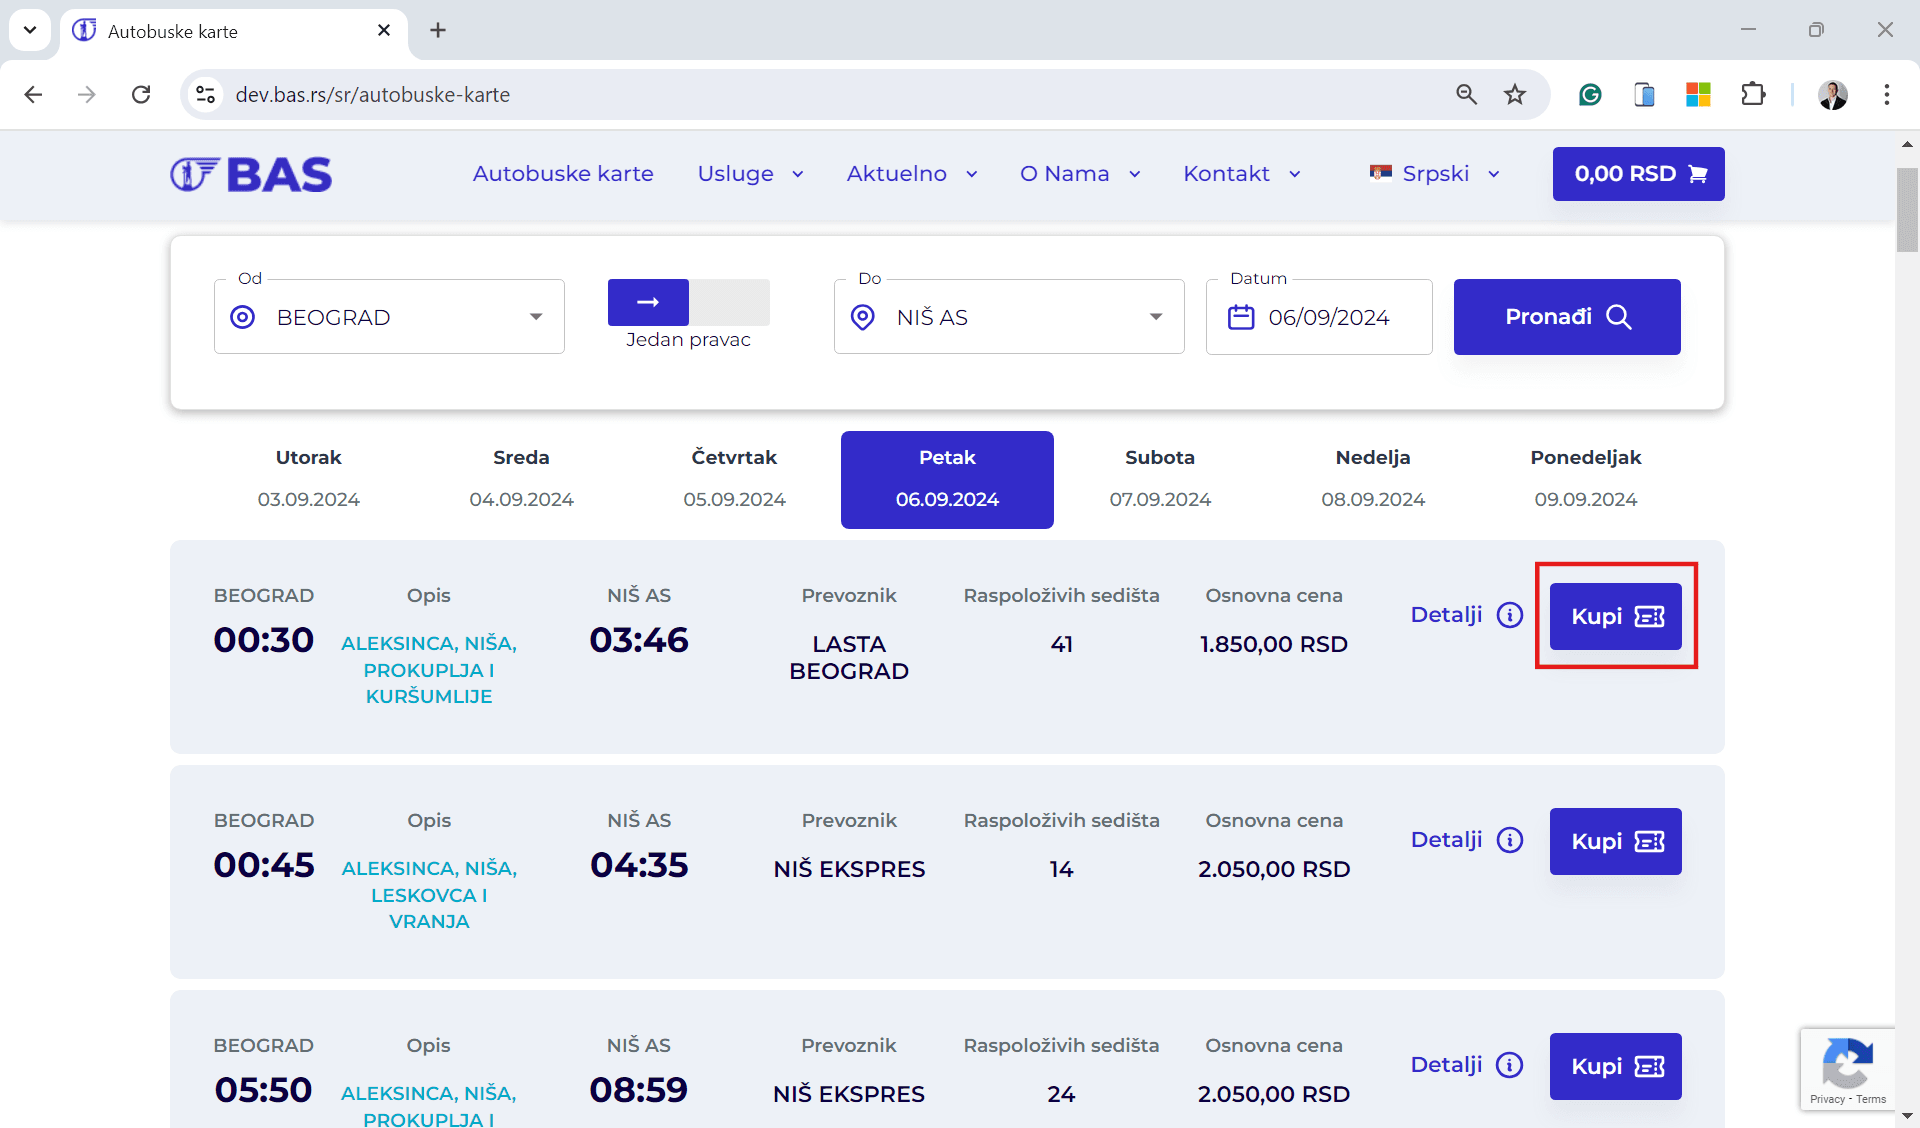The width and height of the screenshot is (1920, 1128).
Task: Click the Datum date input field
Action: [x=1319, y=317]
